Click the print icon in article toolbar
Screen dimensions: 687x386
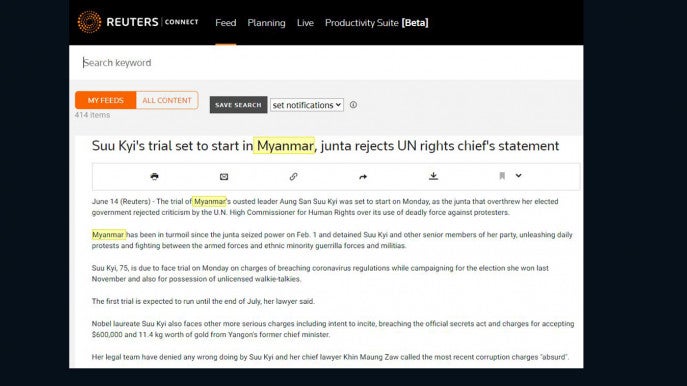pos(154,177)
